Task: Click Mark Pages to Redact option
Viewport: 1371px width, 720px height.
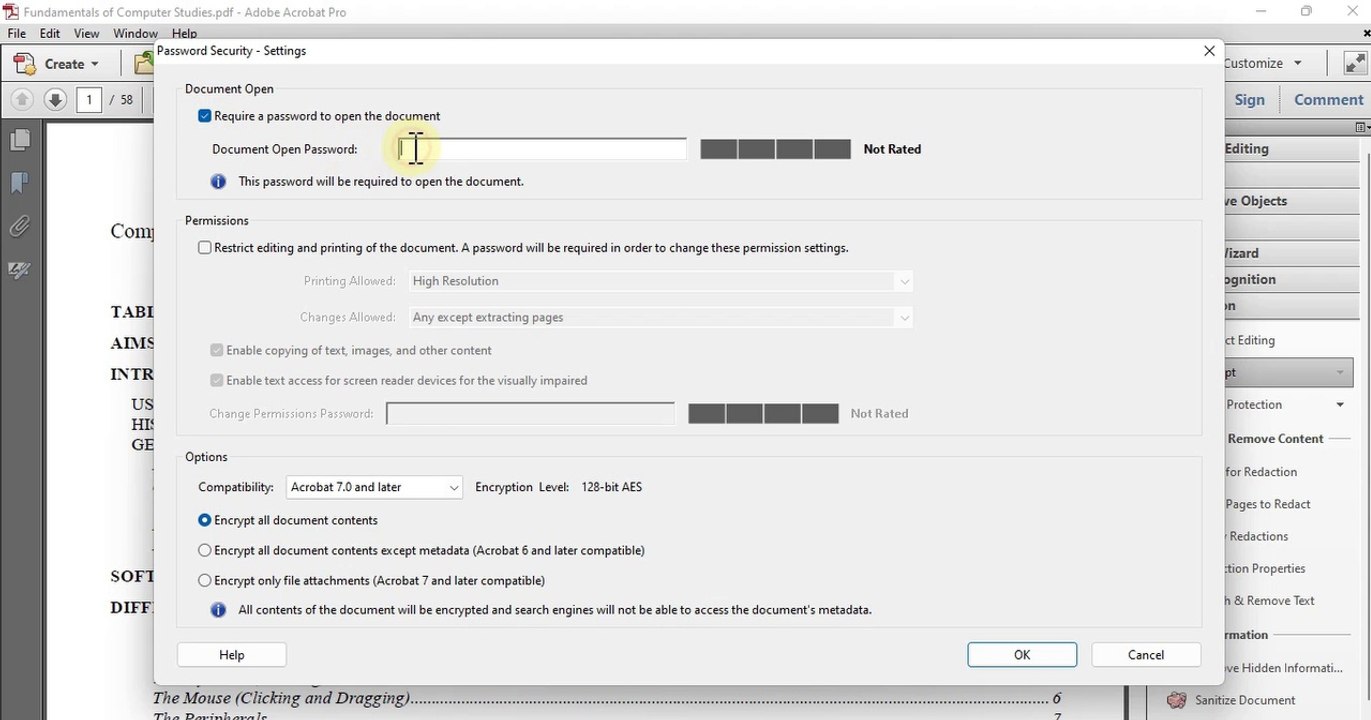Action: pos(1268,504)
